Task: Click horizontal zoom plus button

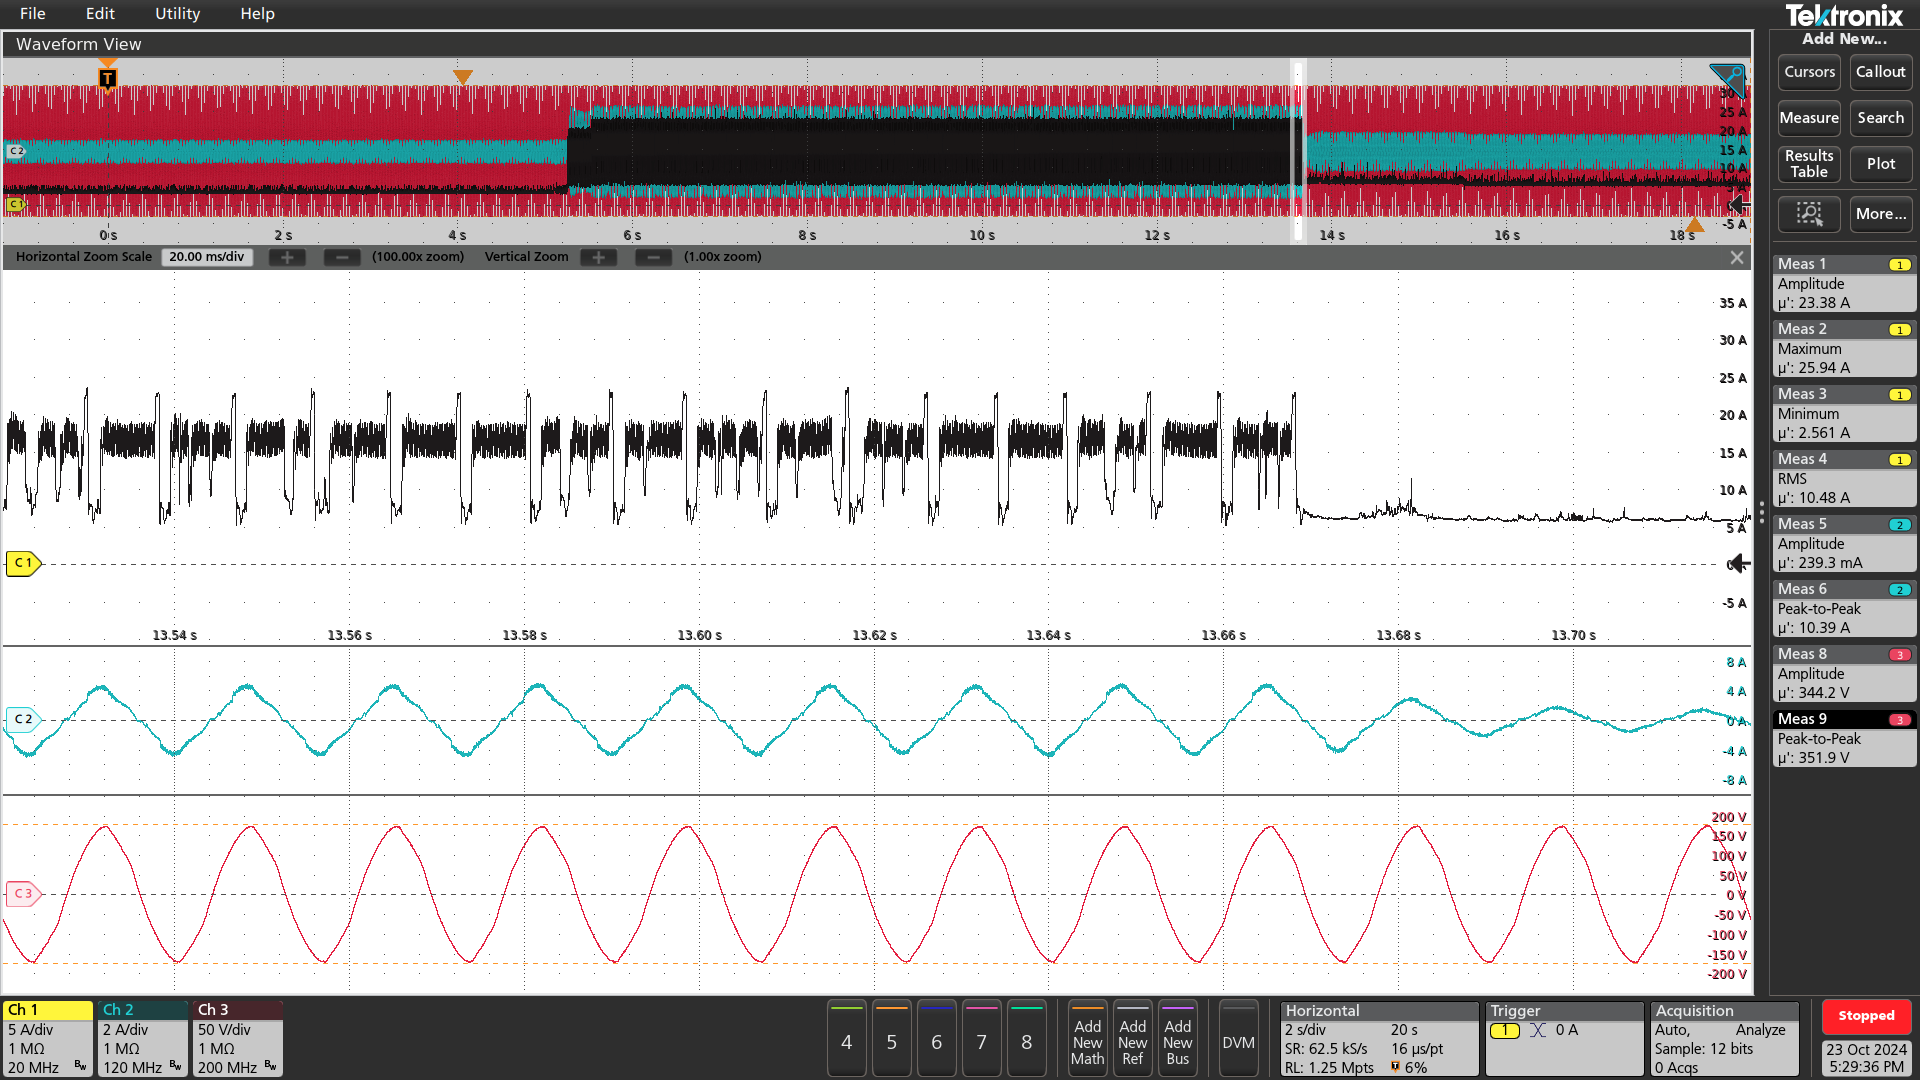Action: point(287,257)
